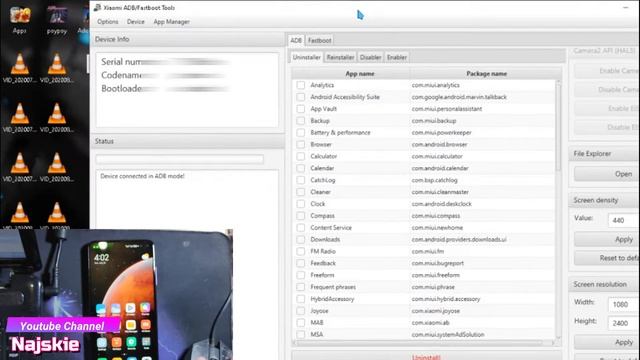Click the App name column header
Screen dimensions: 640x360
[x=360, y=73]
